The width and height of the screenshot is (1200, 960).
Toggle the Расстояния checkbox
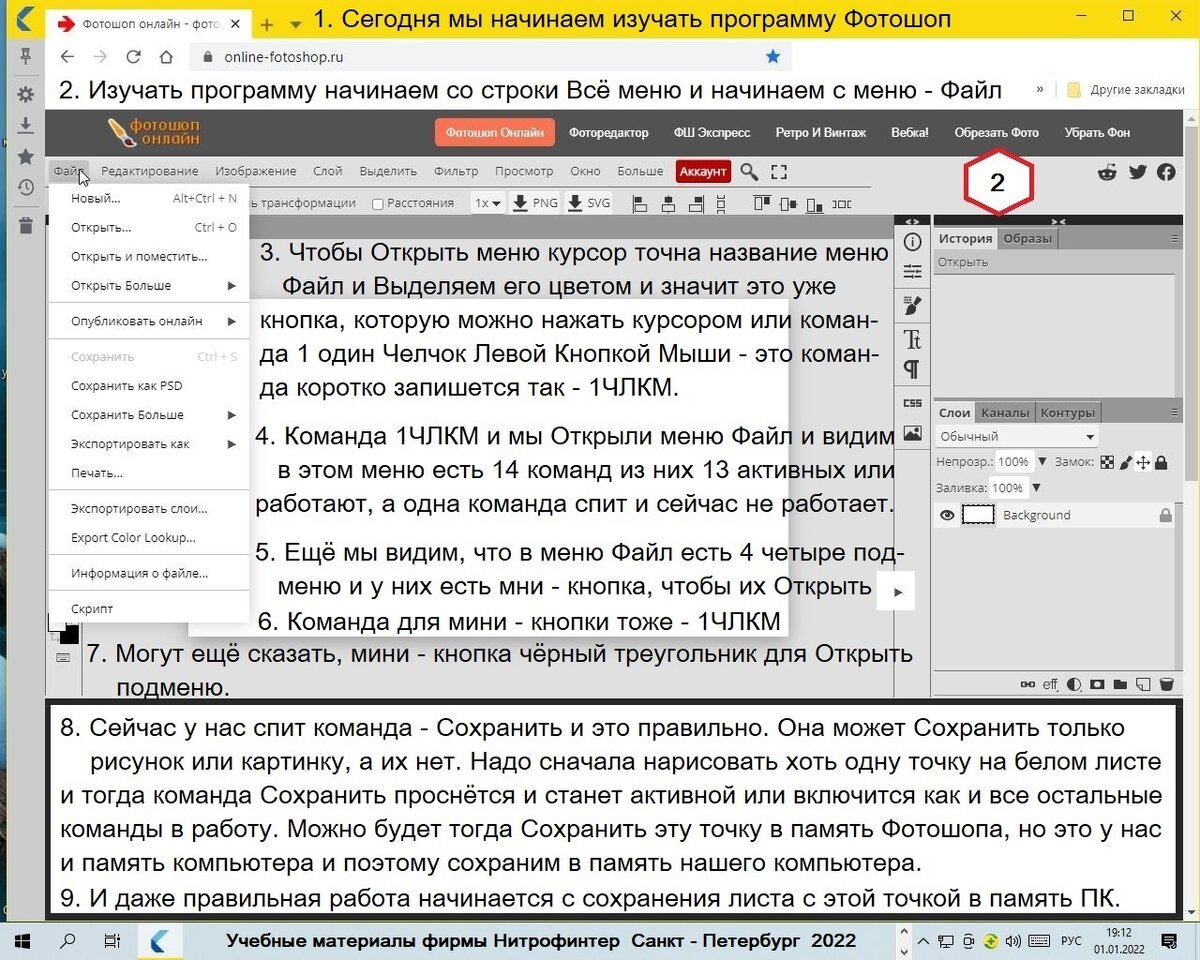(377, 203)
